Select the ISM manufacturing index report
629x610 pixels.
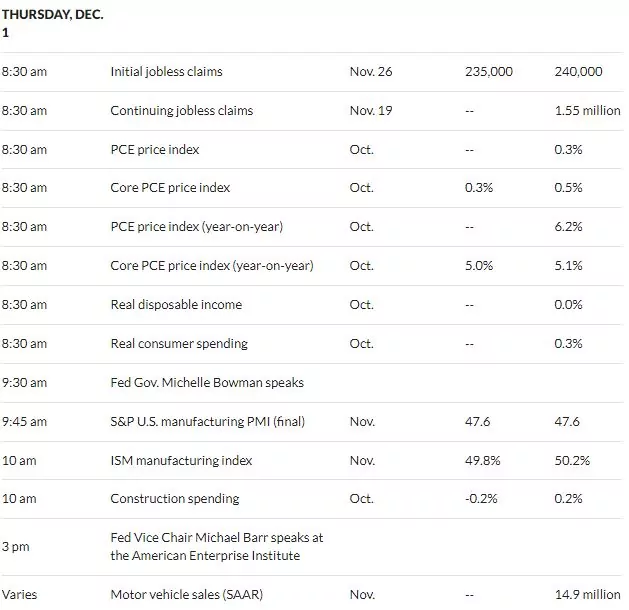click(x=181, y=460)
